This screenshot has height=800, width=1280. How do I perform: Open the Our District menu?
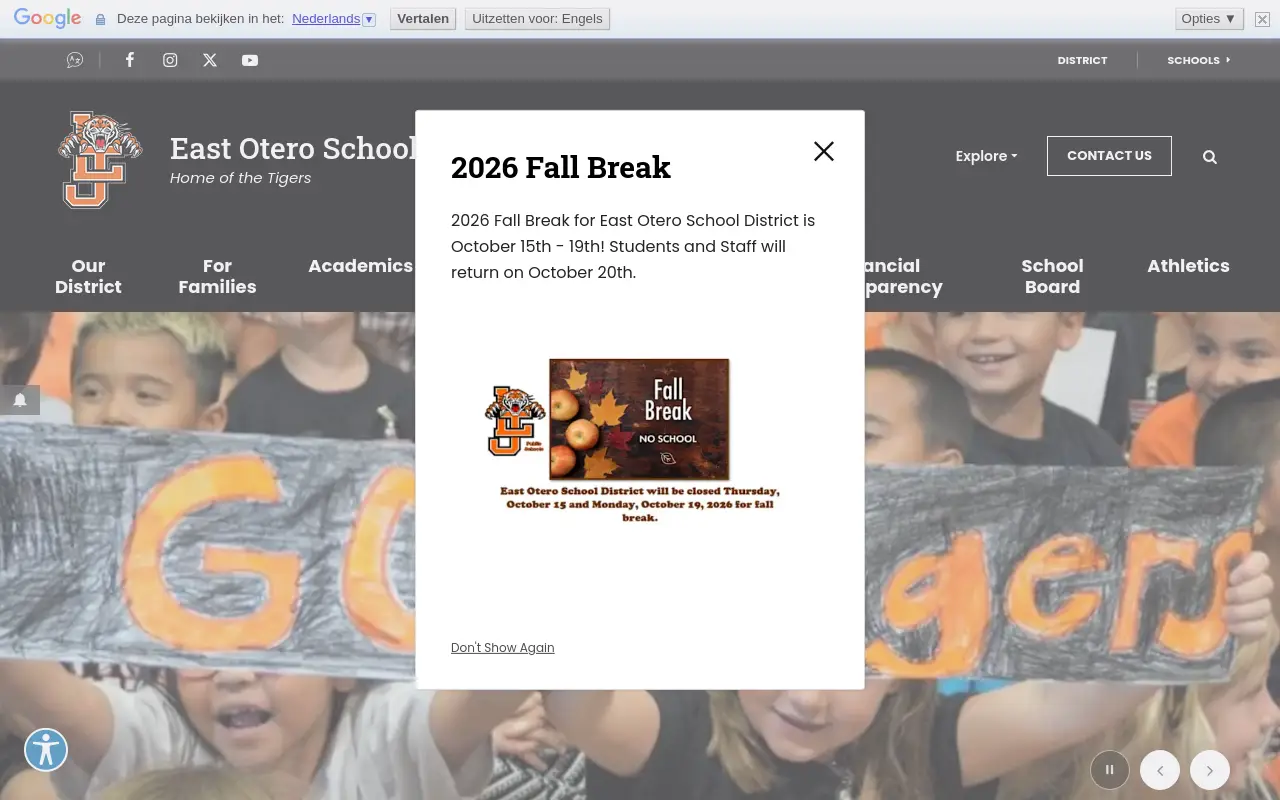pos(88,276)
